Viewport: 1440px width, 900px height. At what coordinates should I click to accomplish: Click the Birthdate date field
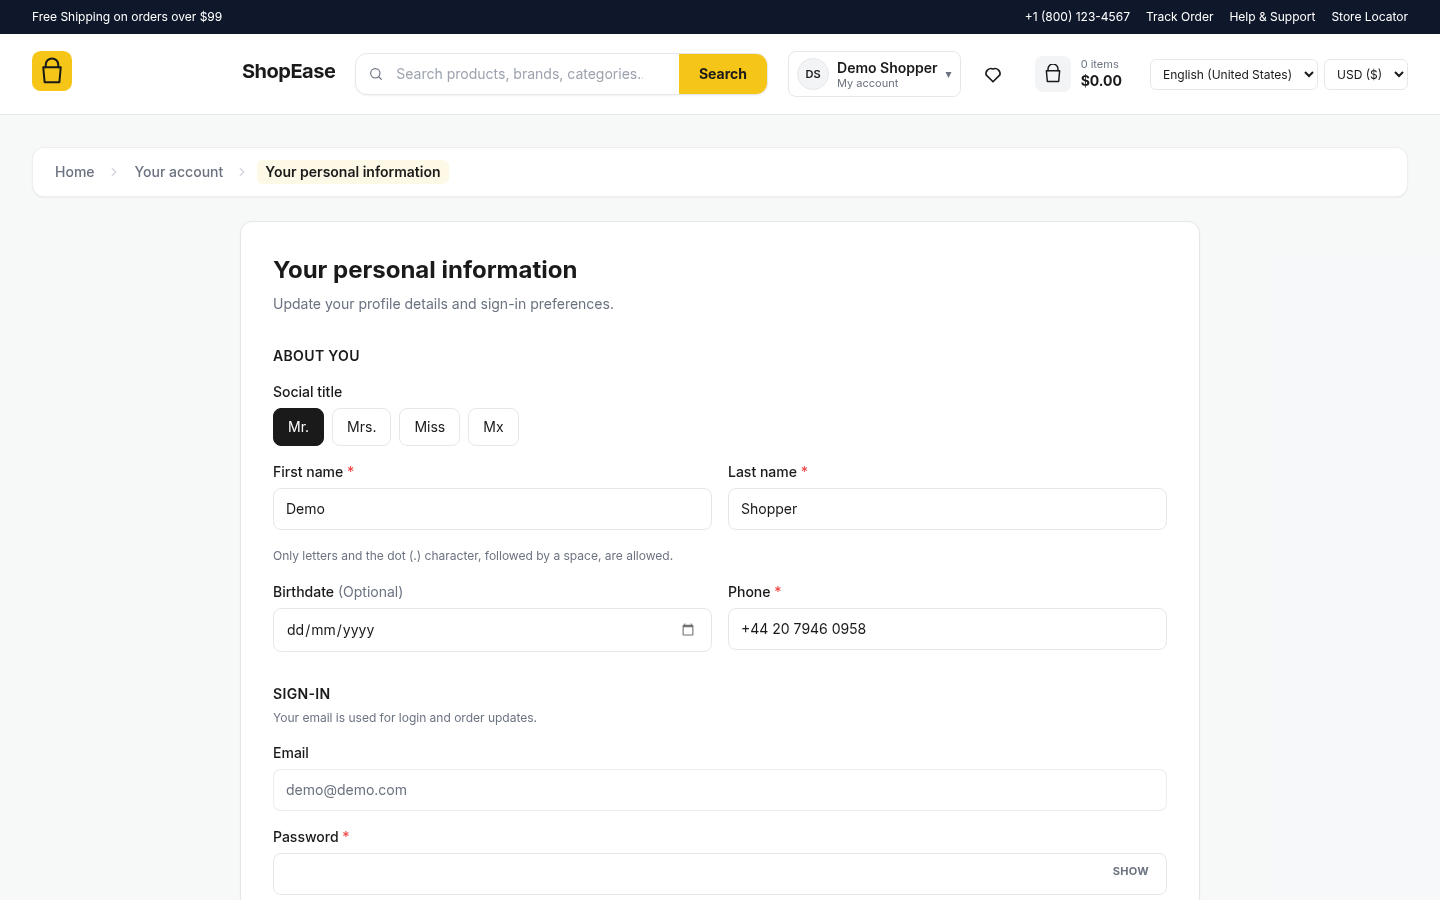(492, 630)
